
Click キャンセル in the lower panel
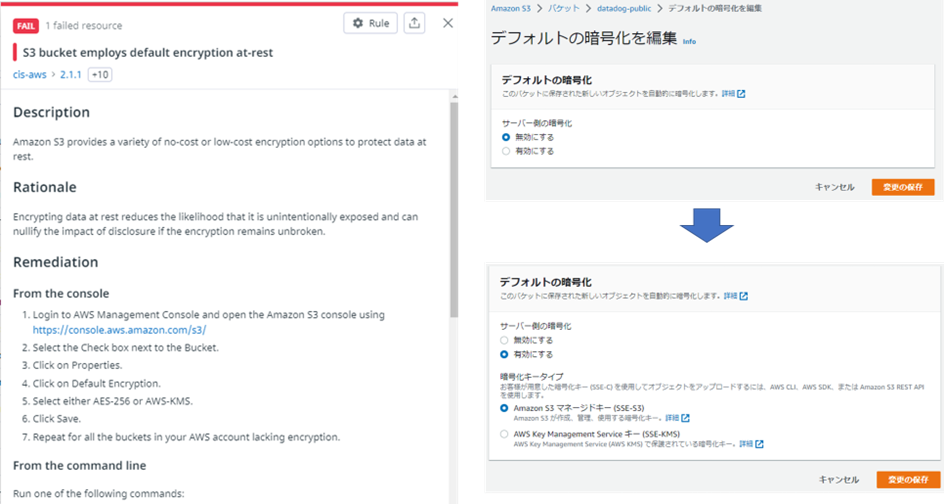pos(839,480)
